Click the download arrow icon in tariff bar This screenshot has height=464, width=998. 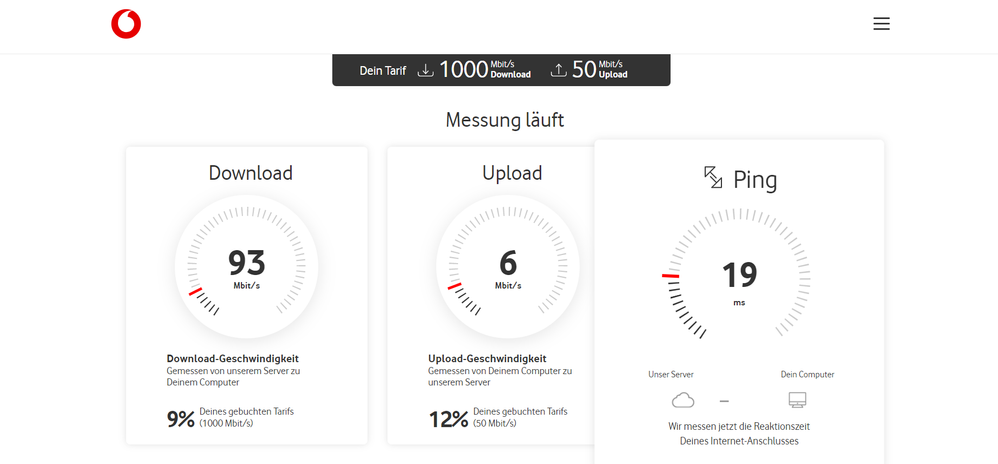(426, 70)
